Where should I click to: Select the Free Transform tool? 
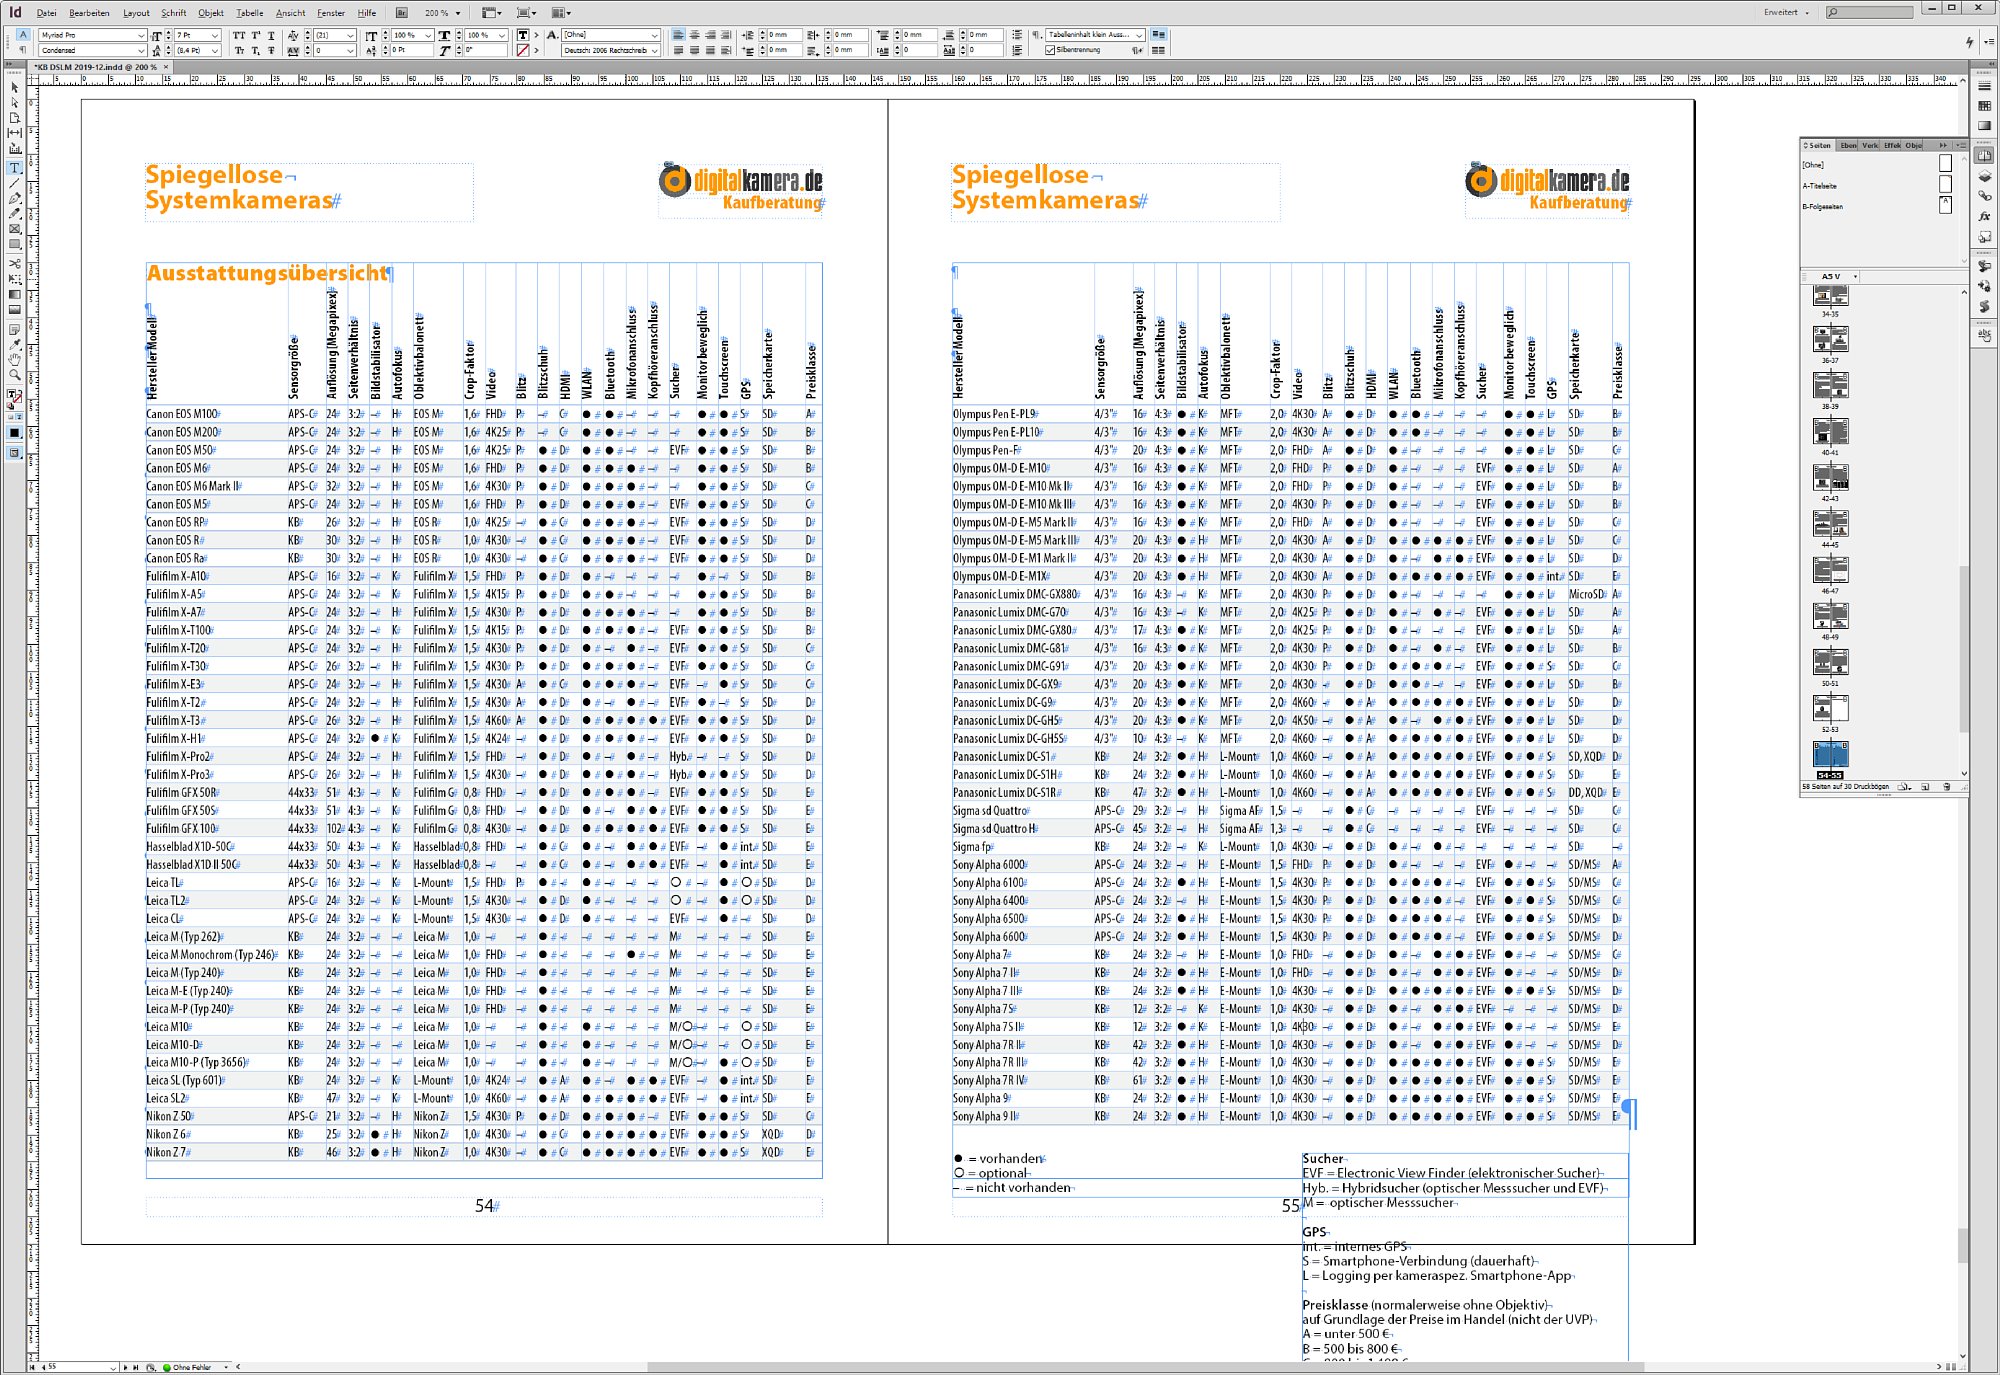click(x=14, y=279)
